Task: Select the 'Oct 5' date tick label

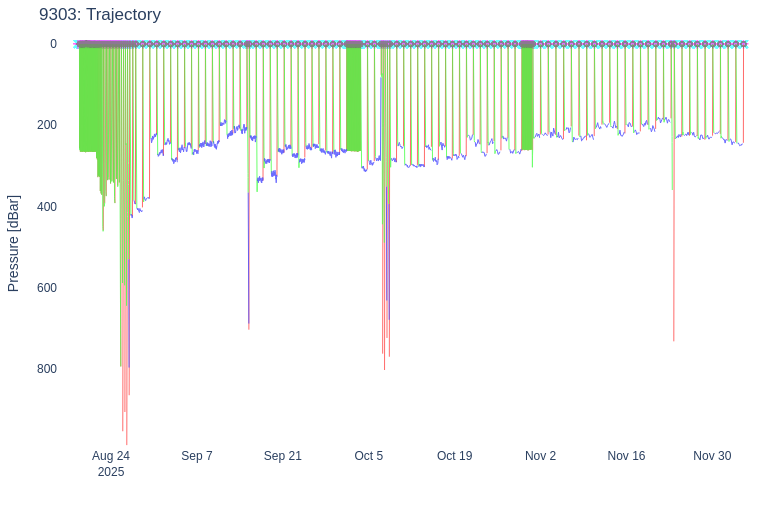Action: coord(369,456)
